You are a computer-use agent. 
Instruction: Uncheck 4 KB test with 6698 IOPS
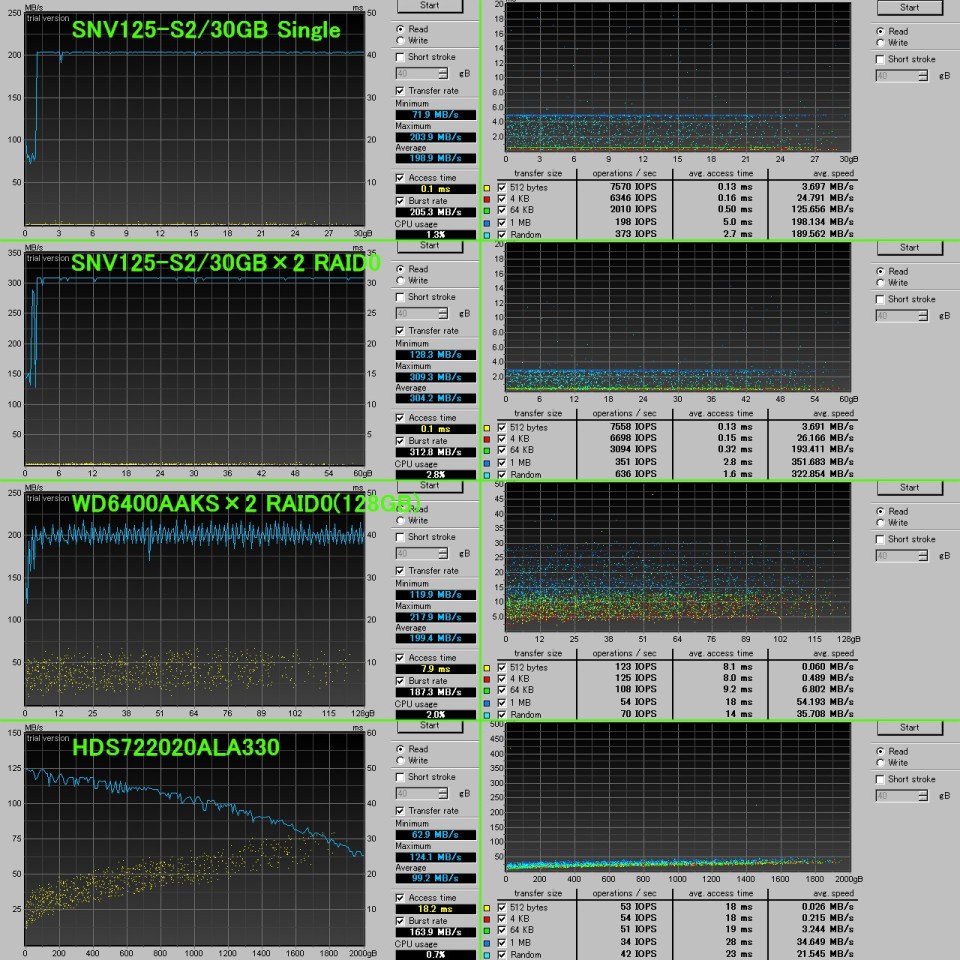[x=502, y=439]
